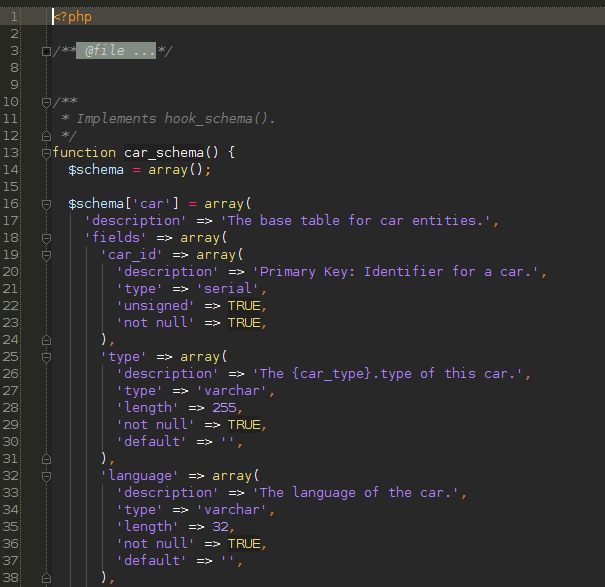Click the 'fields' array key

115,238
